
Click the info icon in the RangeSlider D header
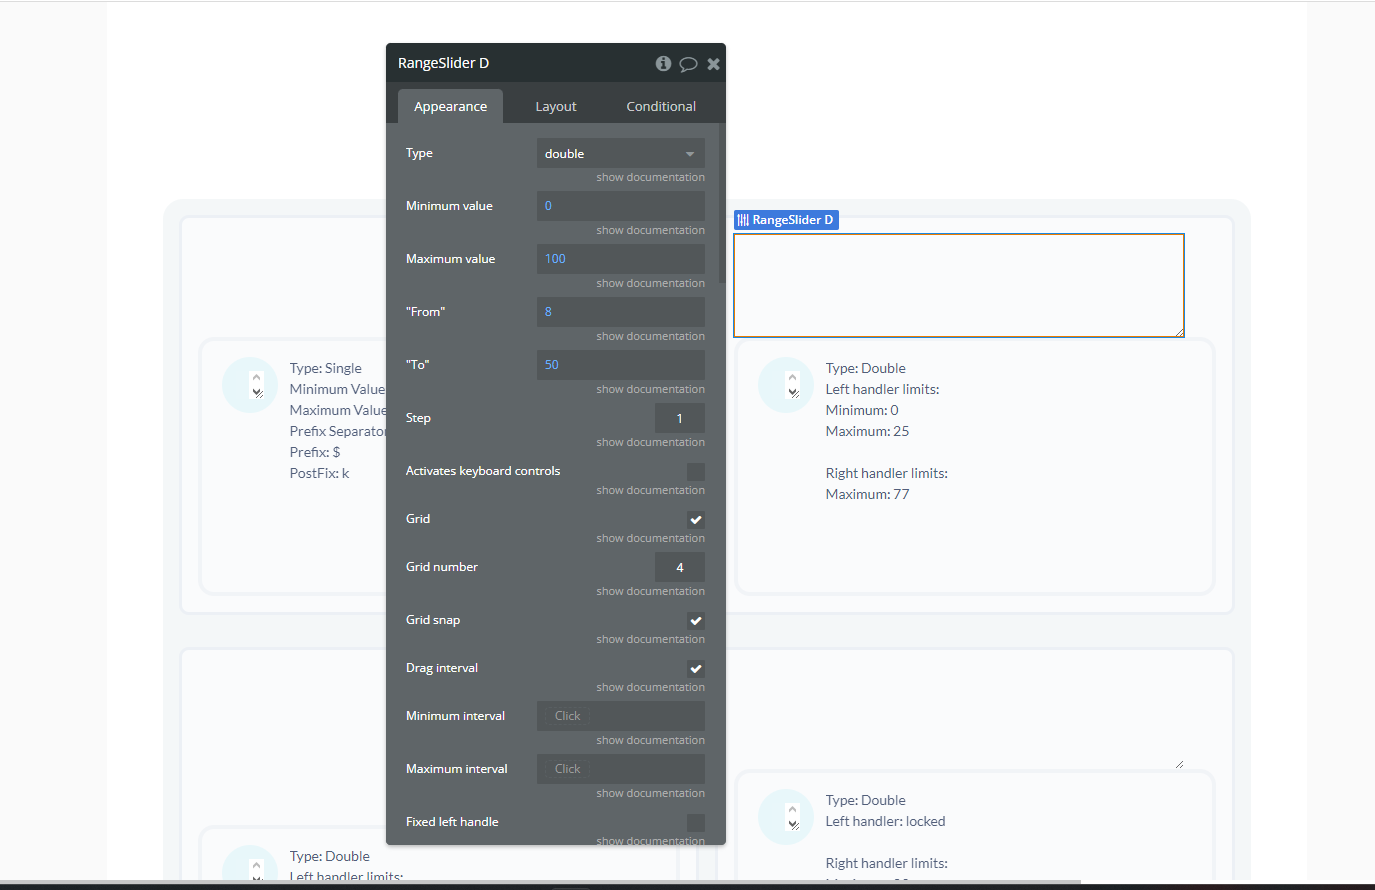coord(663,63)
